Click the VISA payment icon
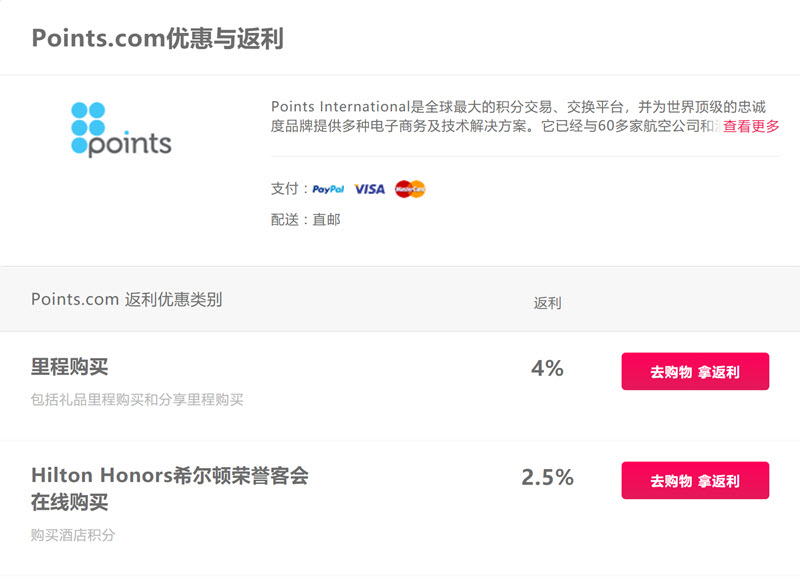 pos(369,189)
